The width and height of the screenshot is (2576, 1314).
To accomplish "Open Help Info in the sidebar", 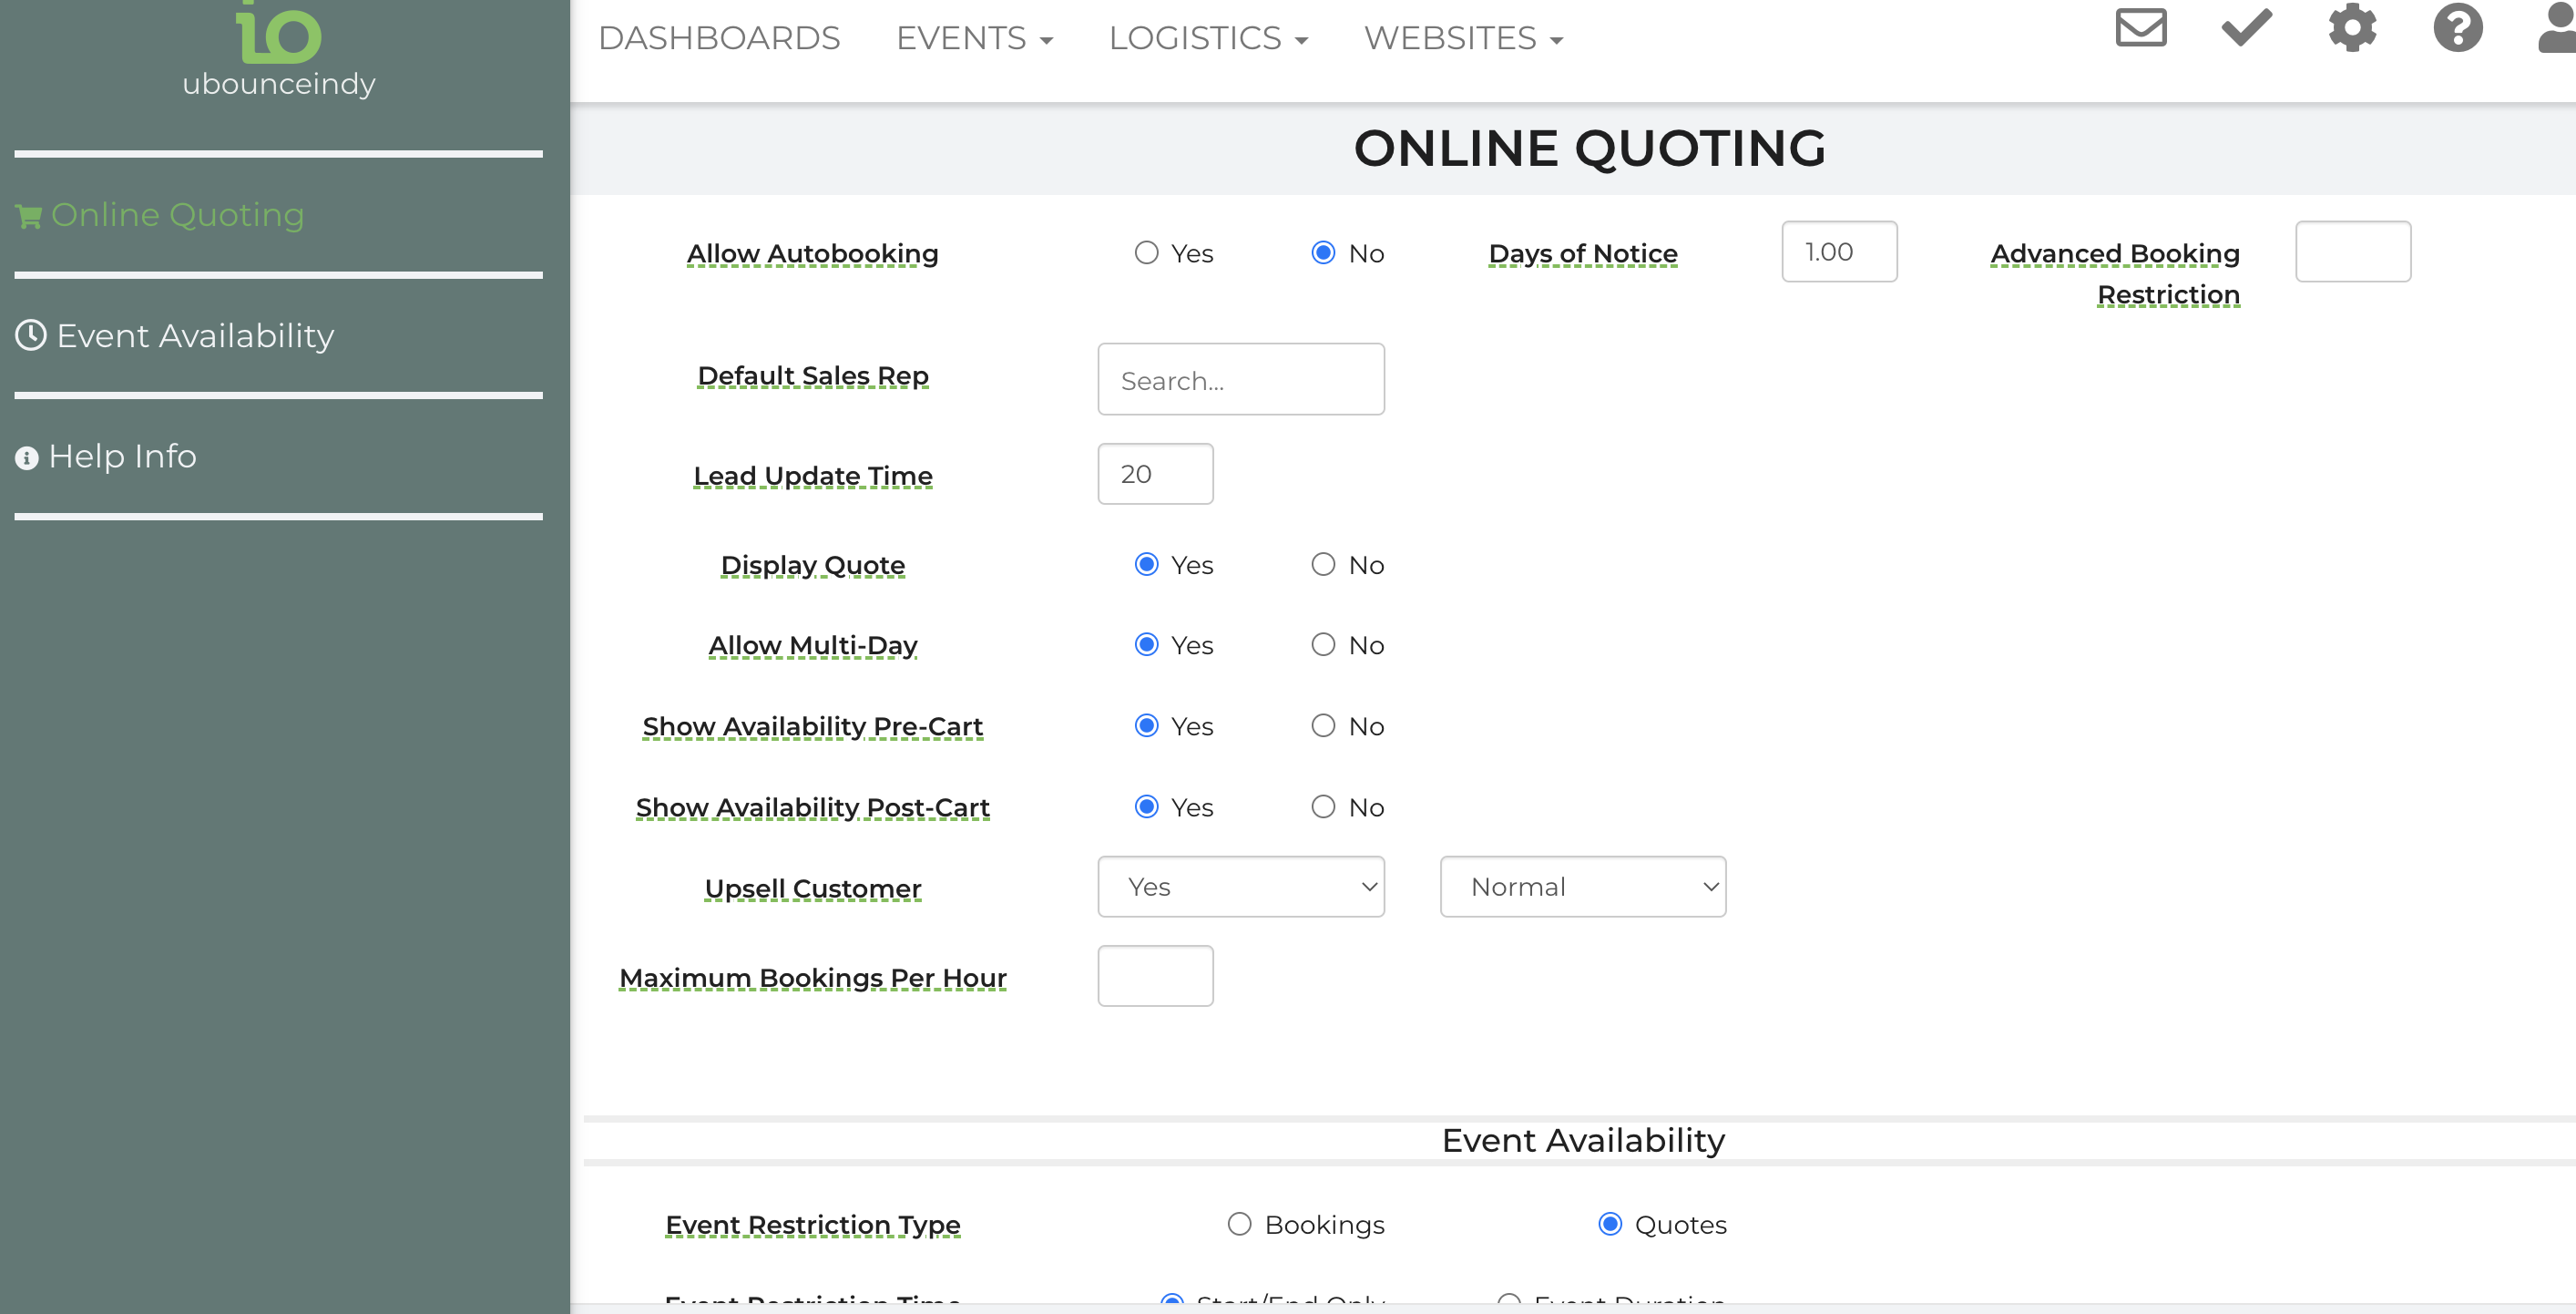I will point(122,457).
